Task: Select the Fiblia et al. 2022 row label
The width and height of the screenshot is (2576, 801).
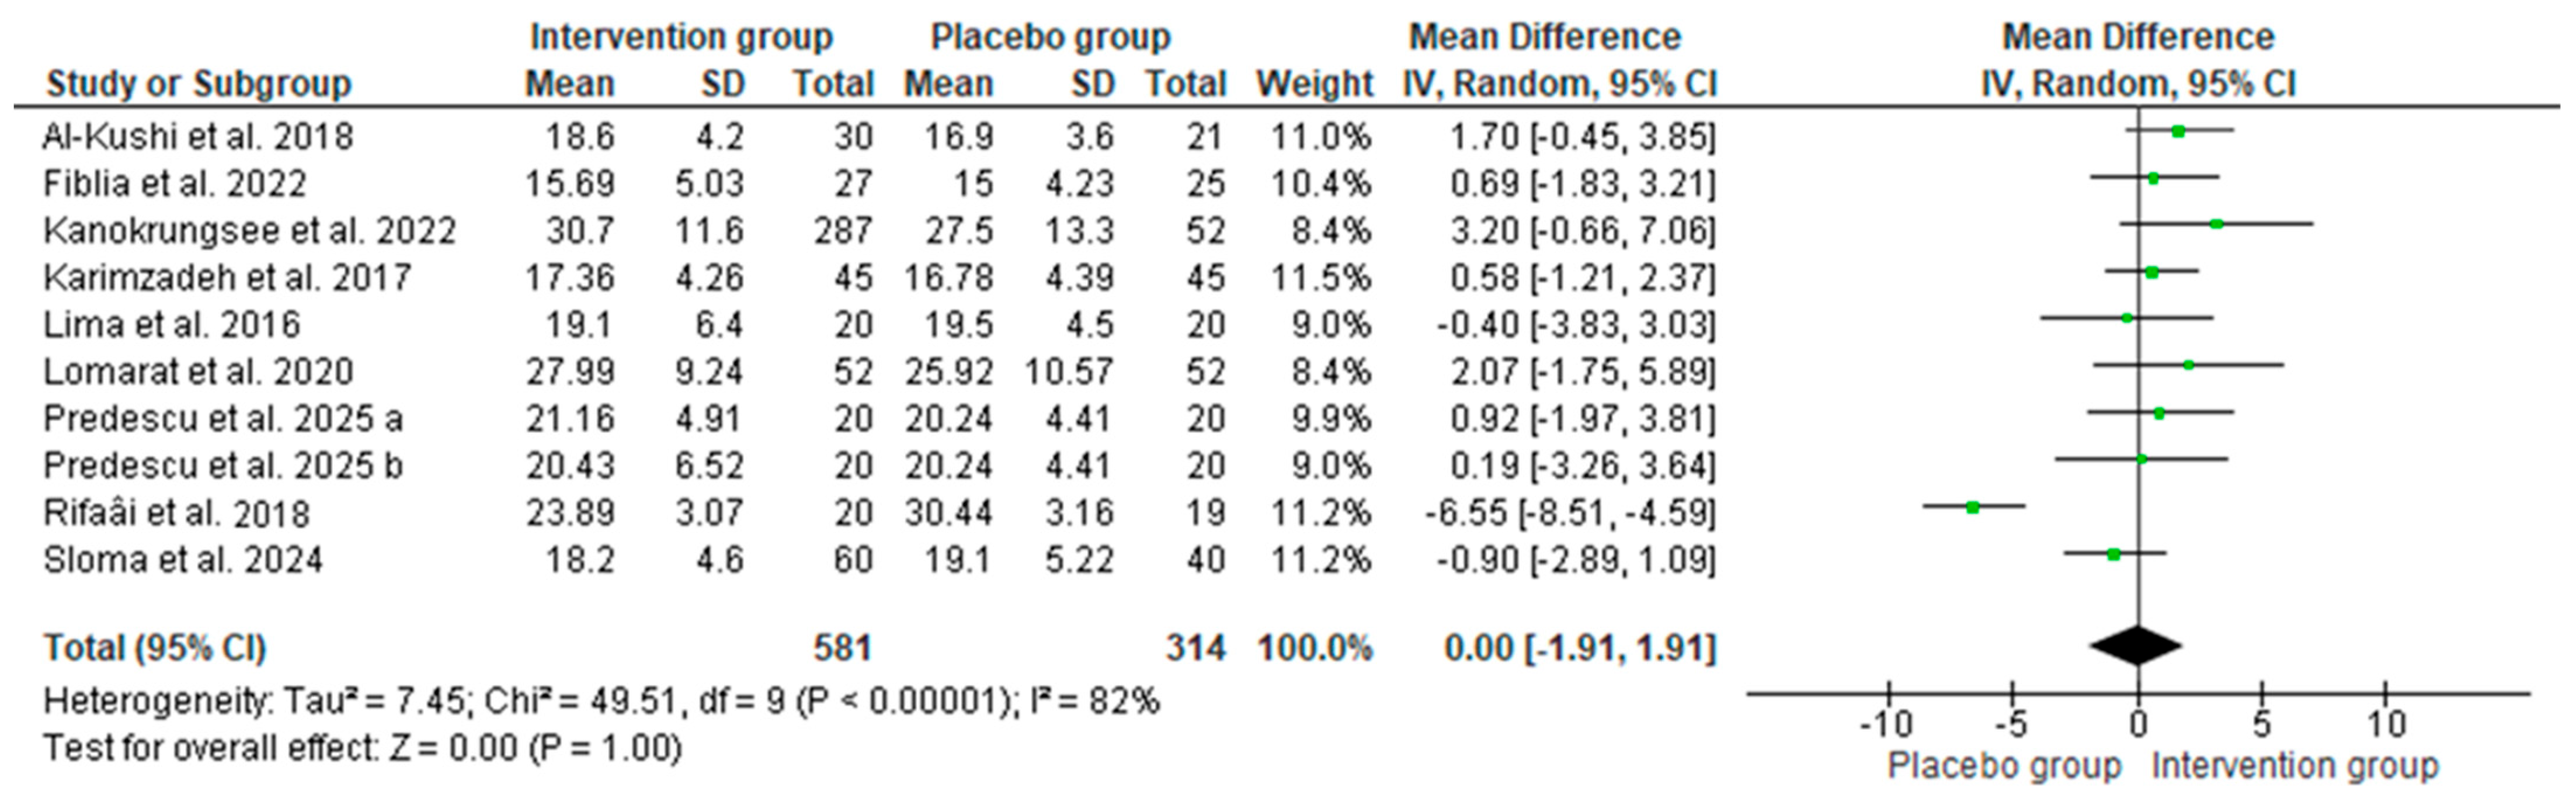Action: 175,183
